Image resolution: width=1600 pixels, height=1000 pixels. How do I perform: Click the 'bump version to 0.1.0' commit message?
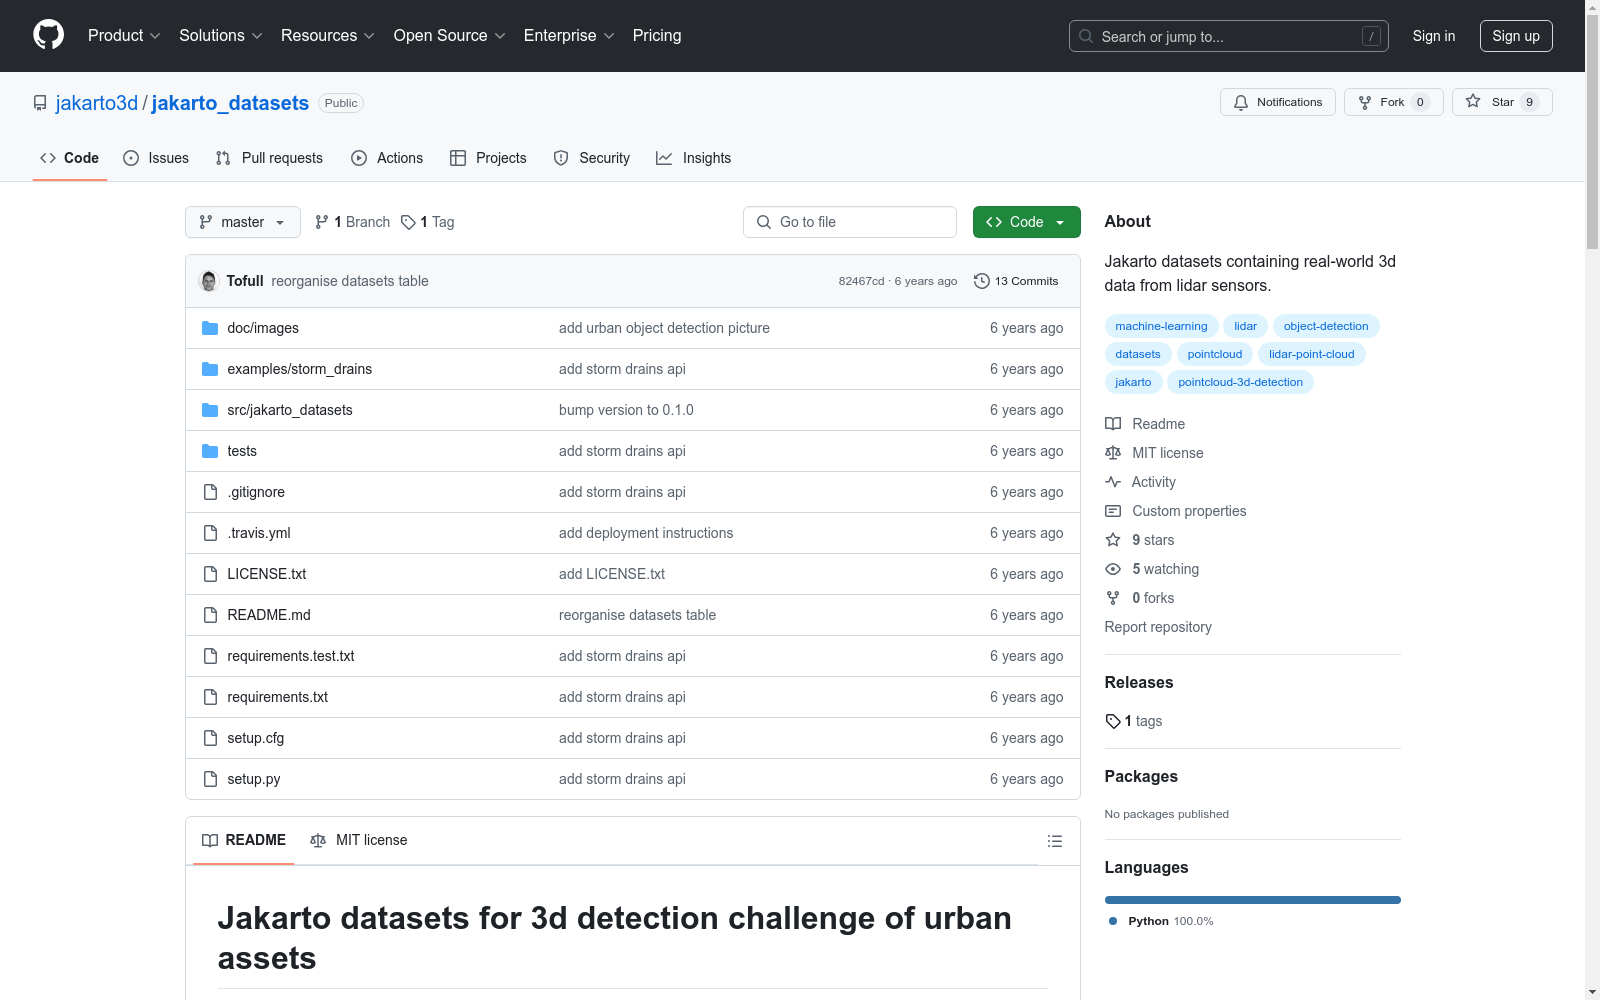tap(626, 410)
